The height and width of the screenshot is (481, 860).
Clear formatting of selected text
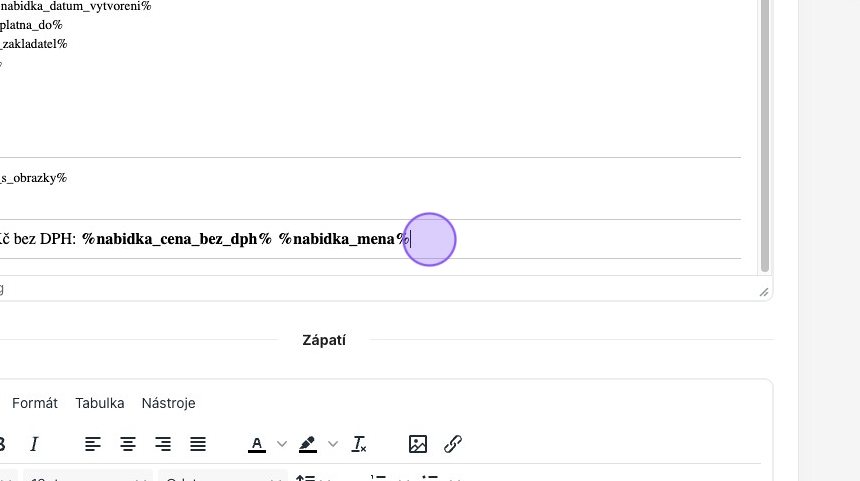tap(360, 444)
